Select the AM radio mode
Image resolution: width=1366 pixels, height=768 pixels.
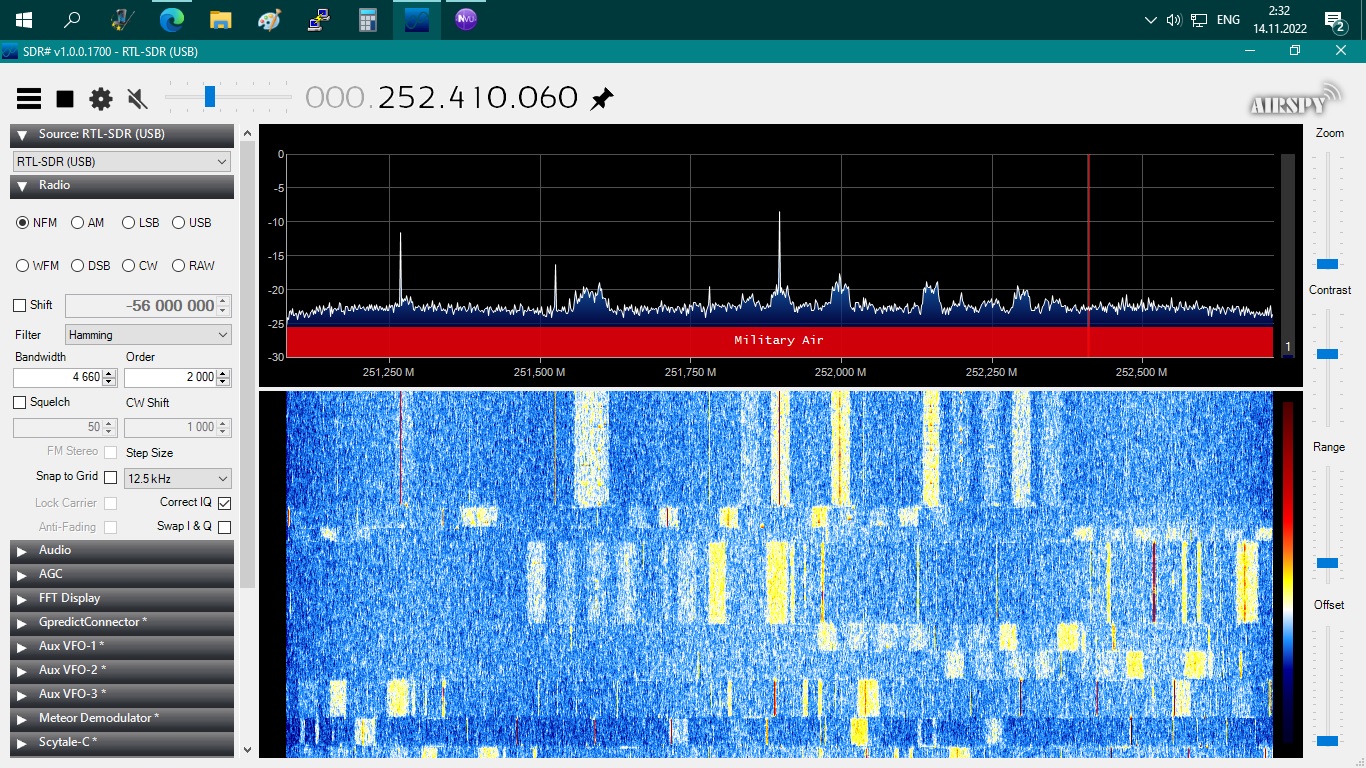(77, 223)
